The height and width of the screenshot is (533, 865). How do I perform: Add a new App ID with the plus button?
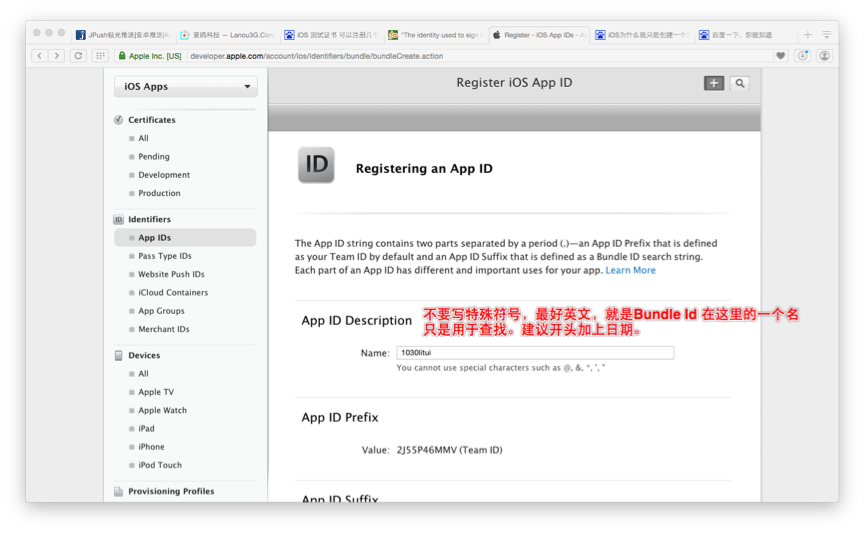(714, 83)
